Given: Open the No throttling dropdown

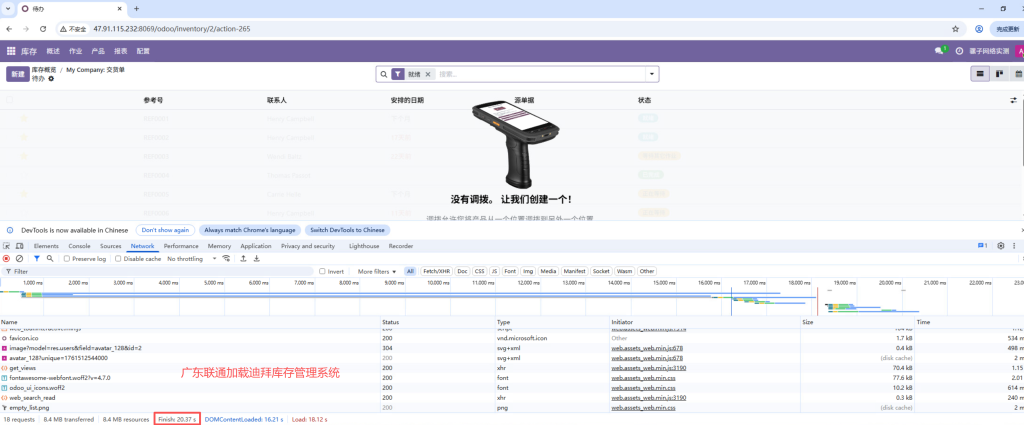Looking at the screenshot, I should tap(190, 258).
